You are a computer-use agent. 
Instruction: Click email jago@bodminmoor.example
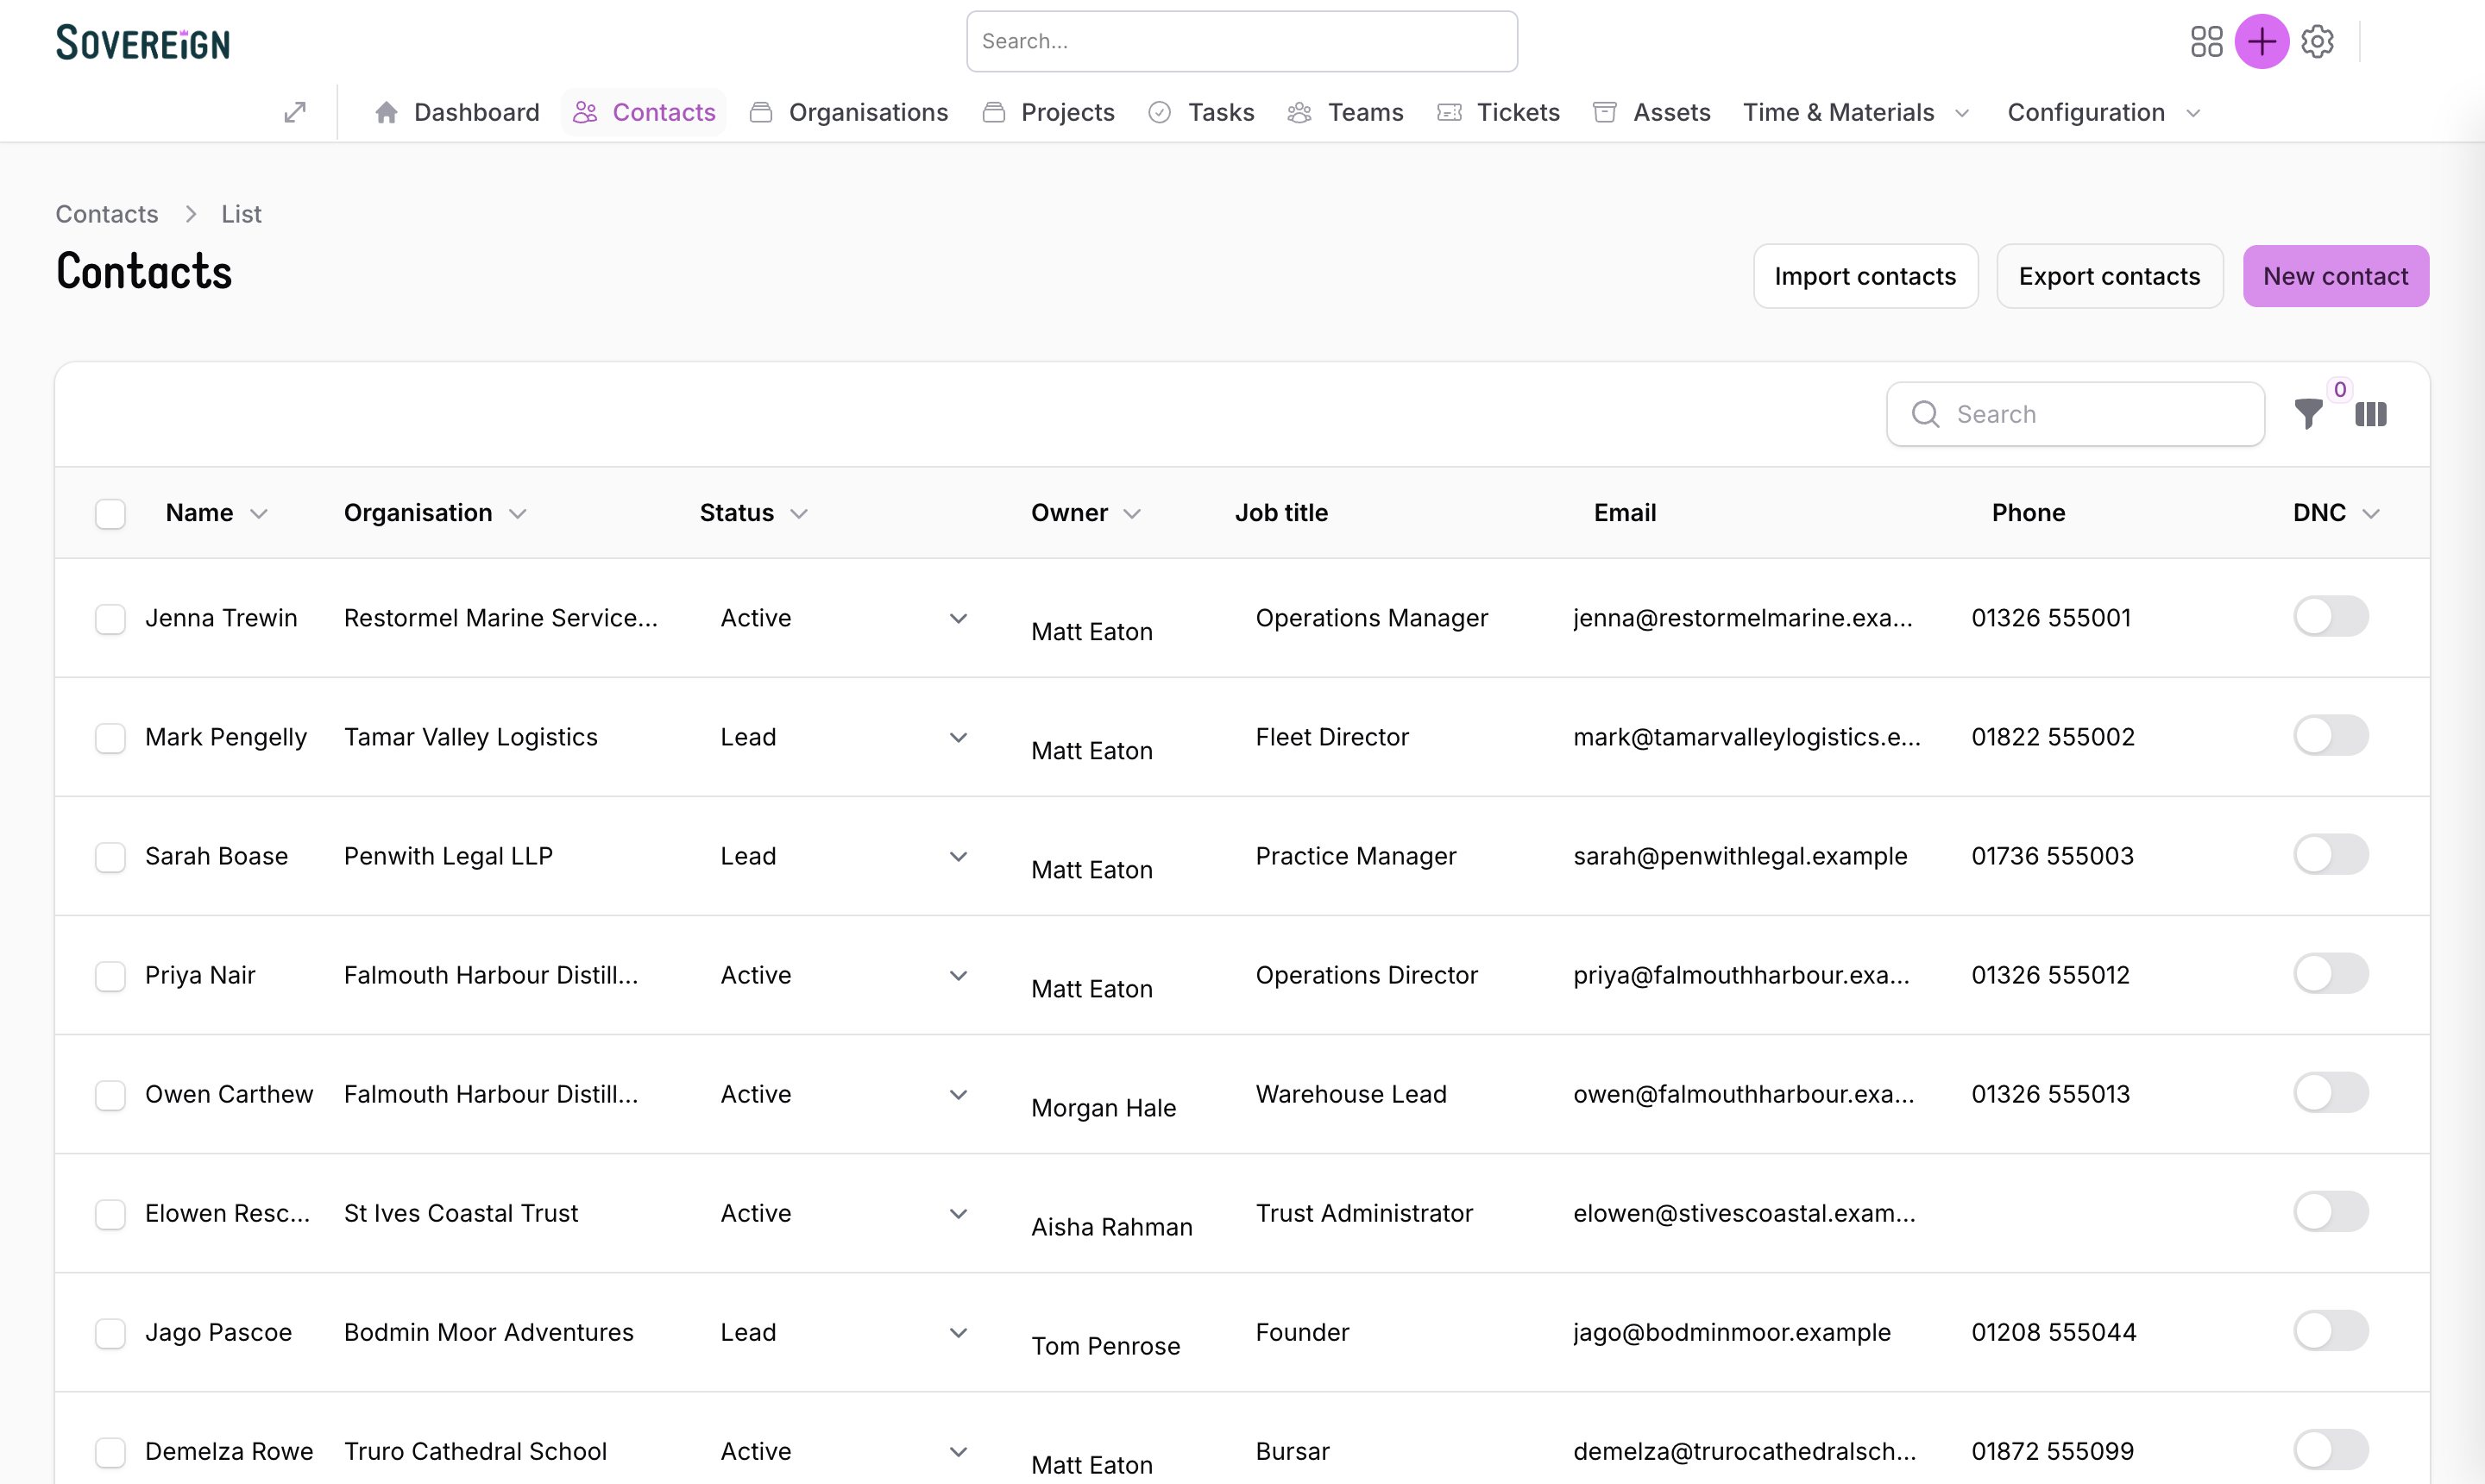pos(1732,1332)
